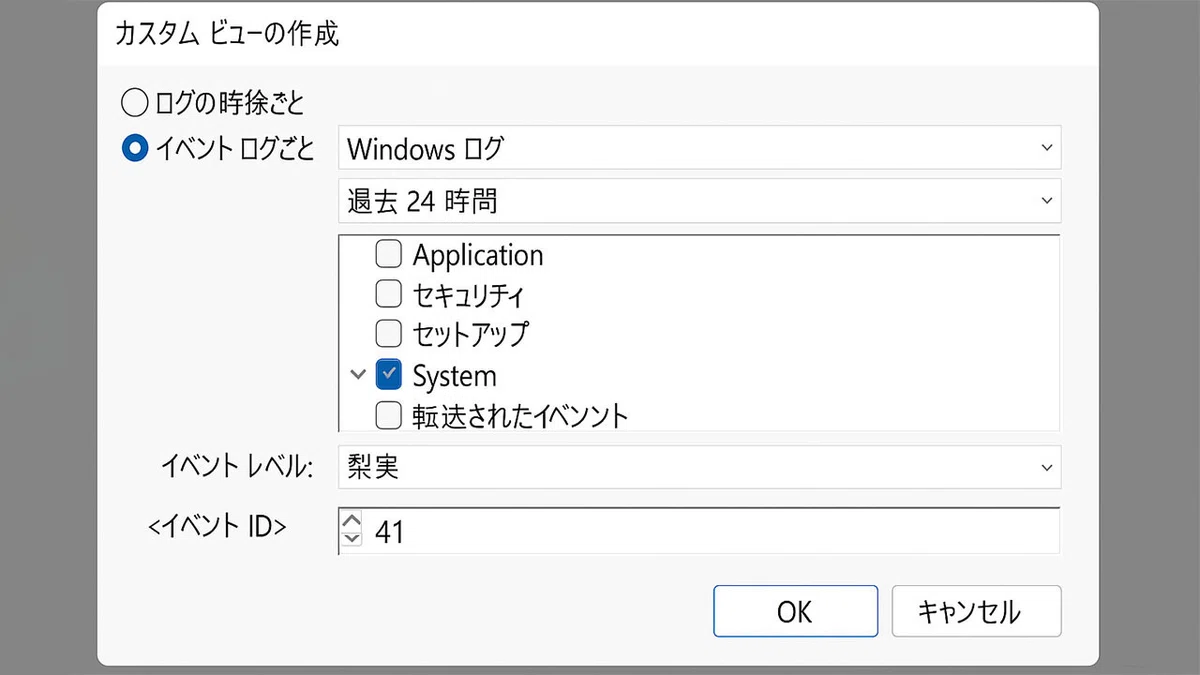Click the キャンセル button
The image size is (1200, 675).
976,611
